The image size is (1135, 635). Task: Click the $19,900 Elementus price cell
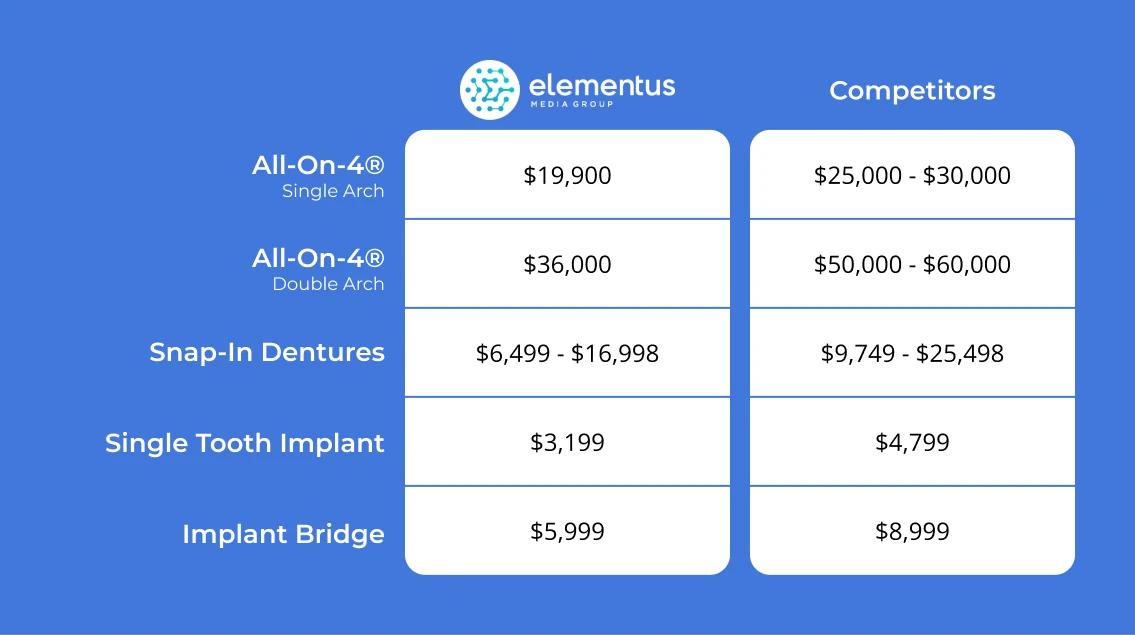click(567, 176)
